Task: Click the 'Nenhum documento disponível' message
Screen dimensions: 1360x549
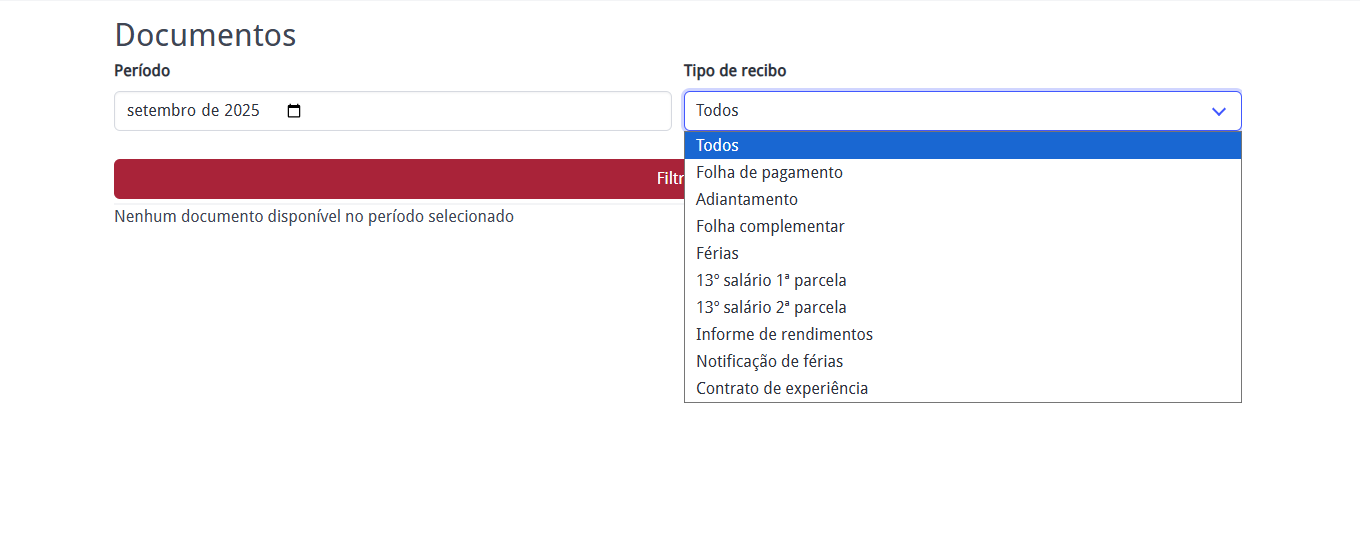Action: 314,216
